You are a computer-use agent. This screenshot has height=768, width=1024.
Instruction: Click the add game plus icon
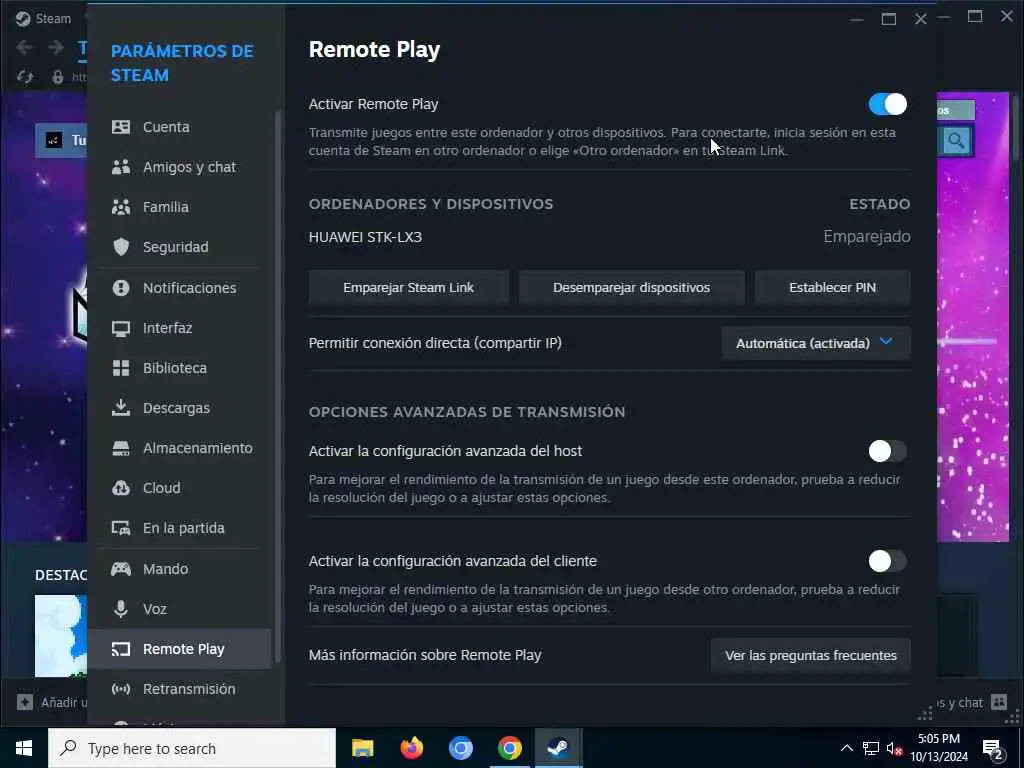(x=25, y=702)
